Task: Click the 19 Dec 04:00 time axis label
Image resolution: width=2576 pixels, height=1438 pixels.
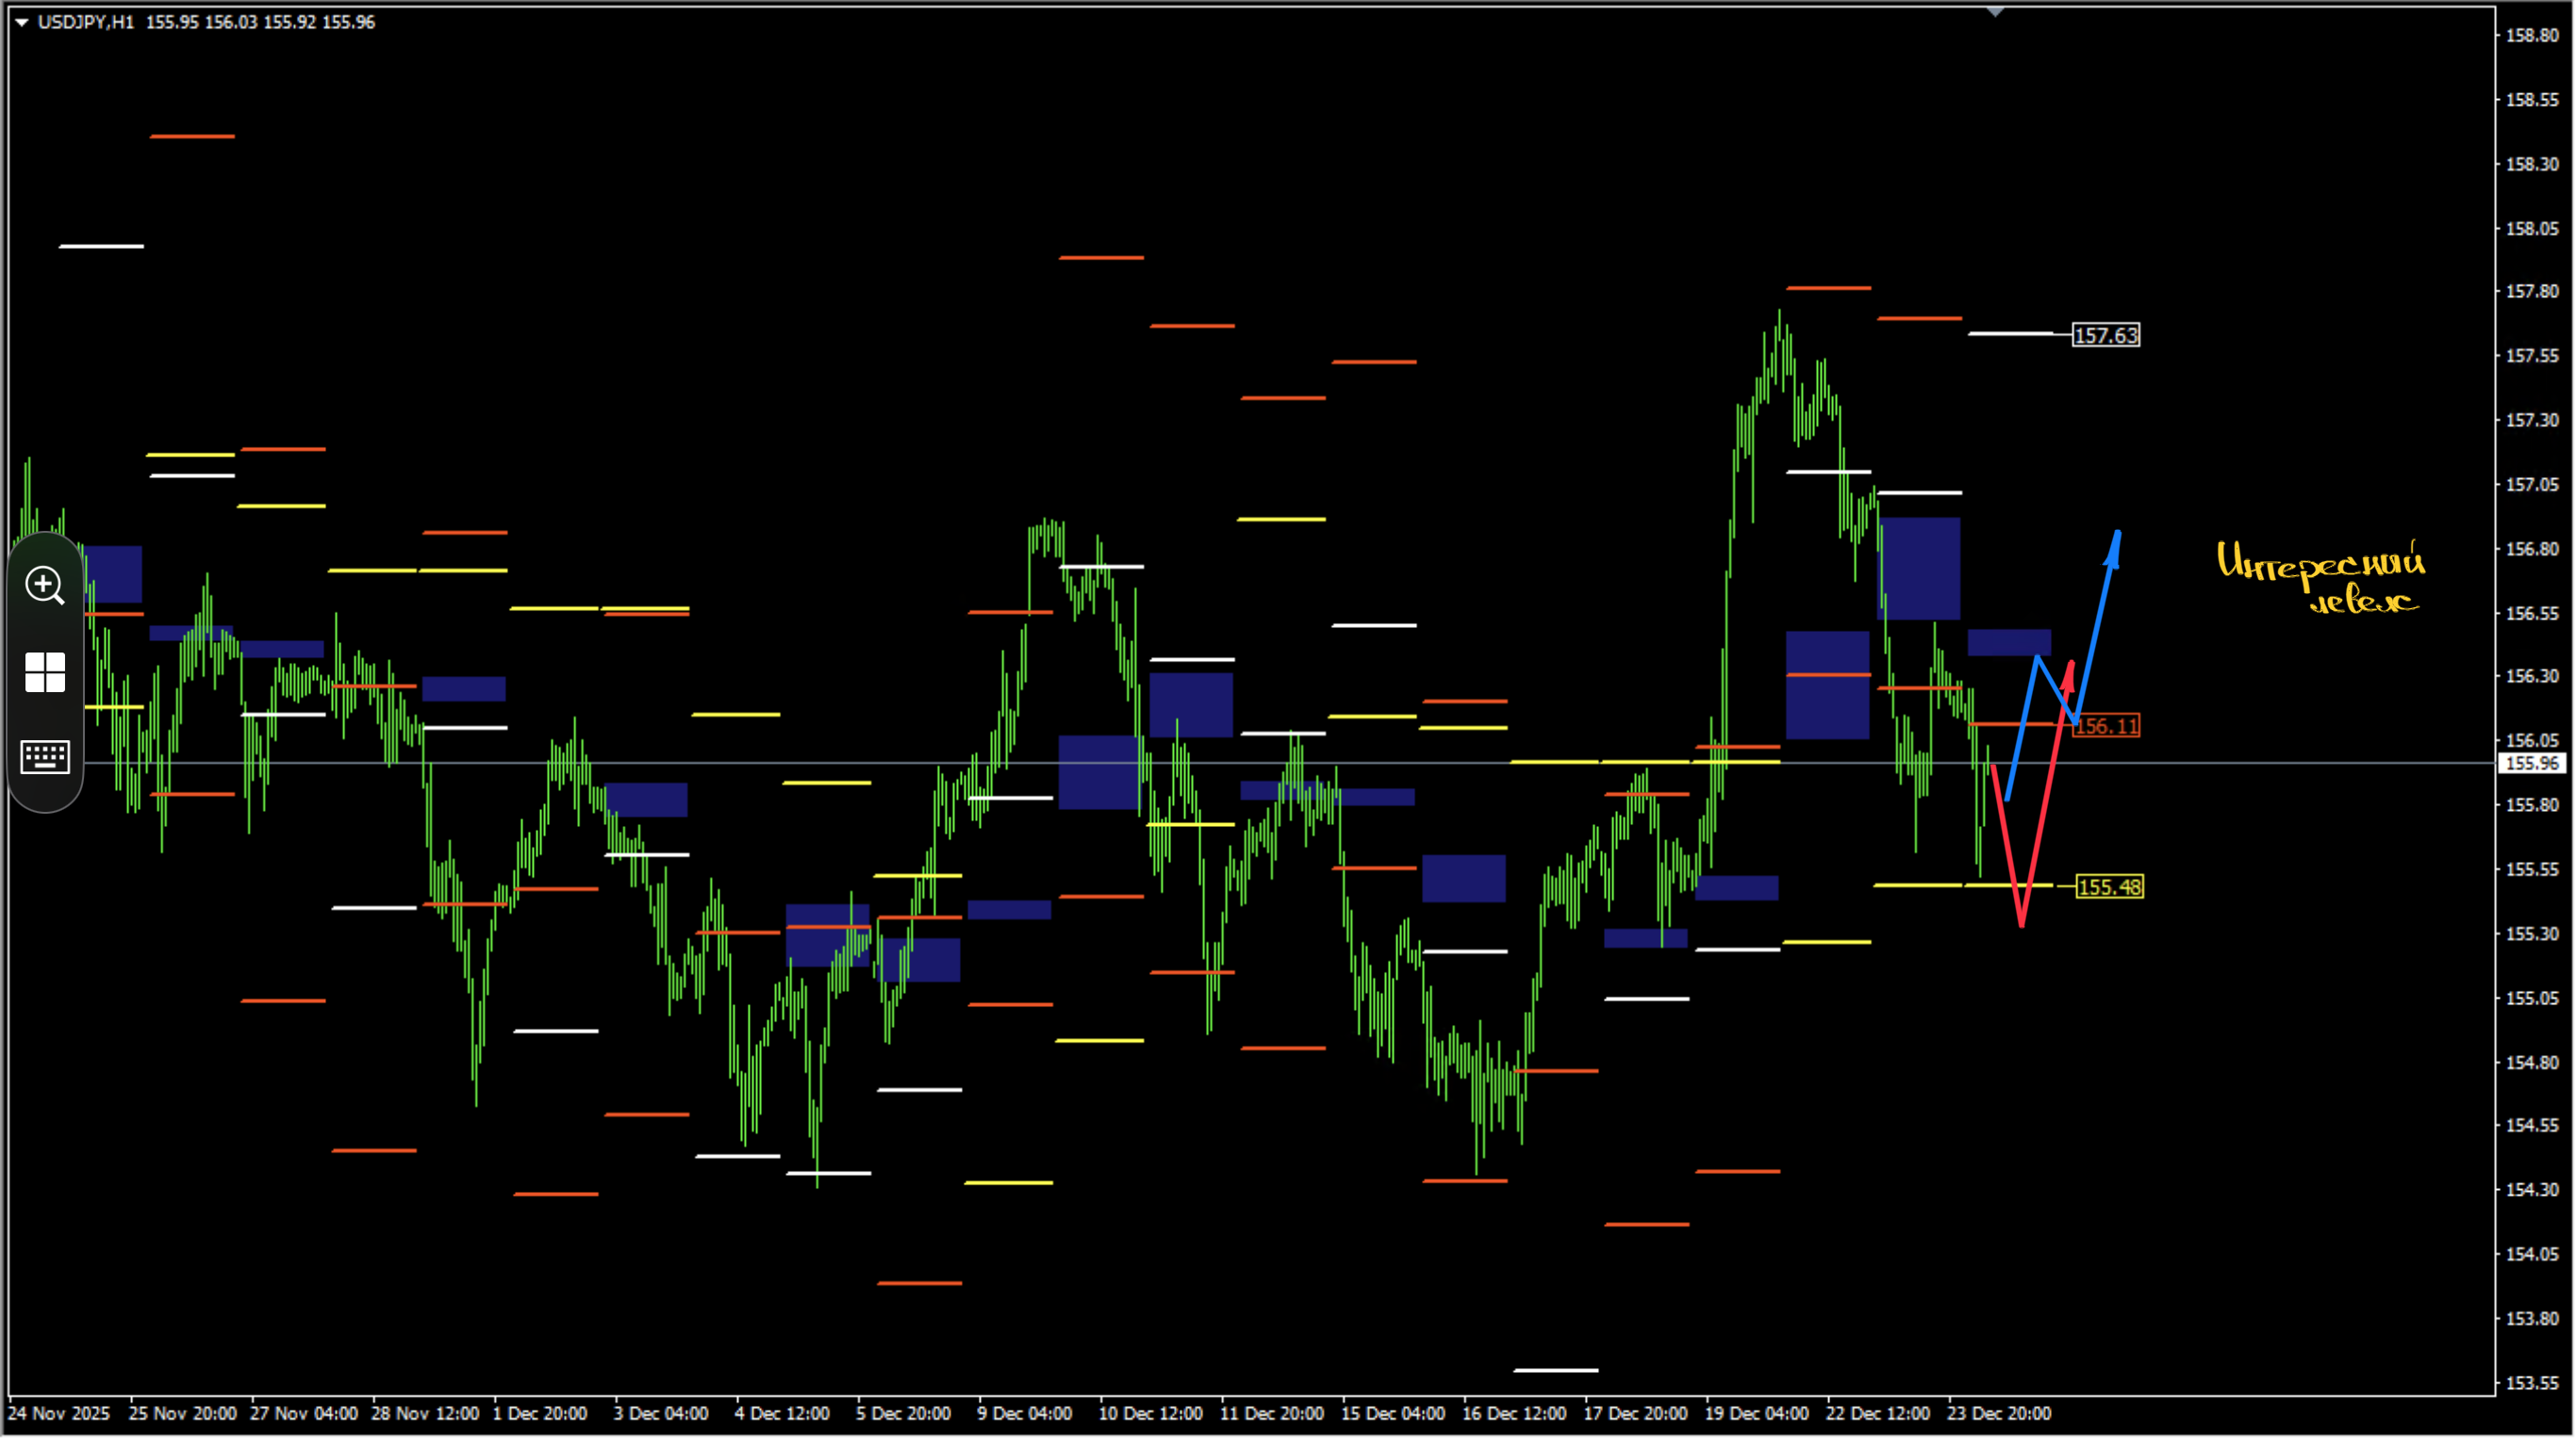Action: pos(1756,1413)
